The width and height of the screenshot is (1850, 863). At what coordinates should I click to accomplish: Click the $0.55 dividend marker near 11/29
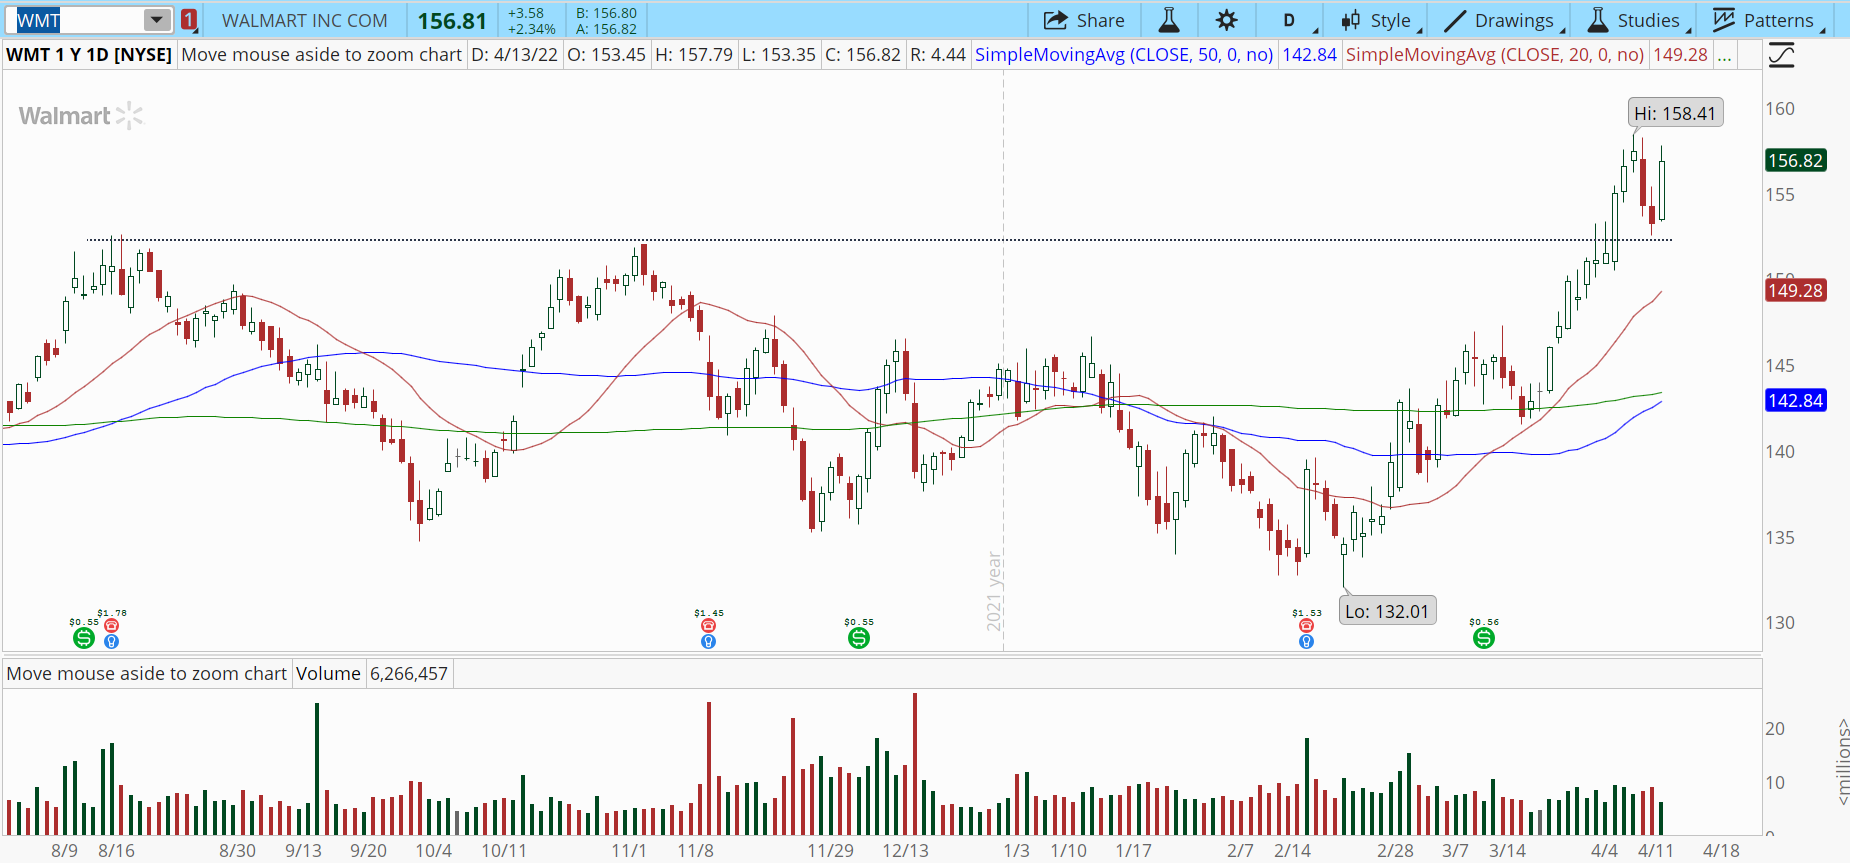(859, 637)
